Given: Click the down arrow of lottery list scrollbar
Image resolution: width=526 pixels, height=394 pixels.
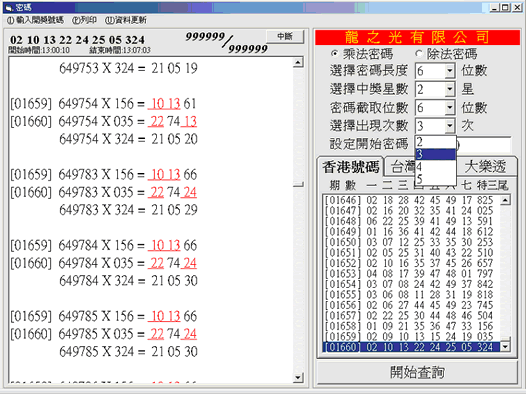Looking at the screenshot, I should click(x=505, y=347).
